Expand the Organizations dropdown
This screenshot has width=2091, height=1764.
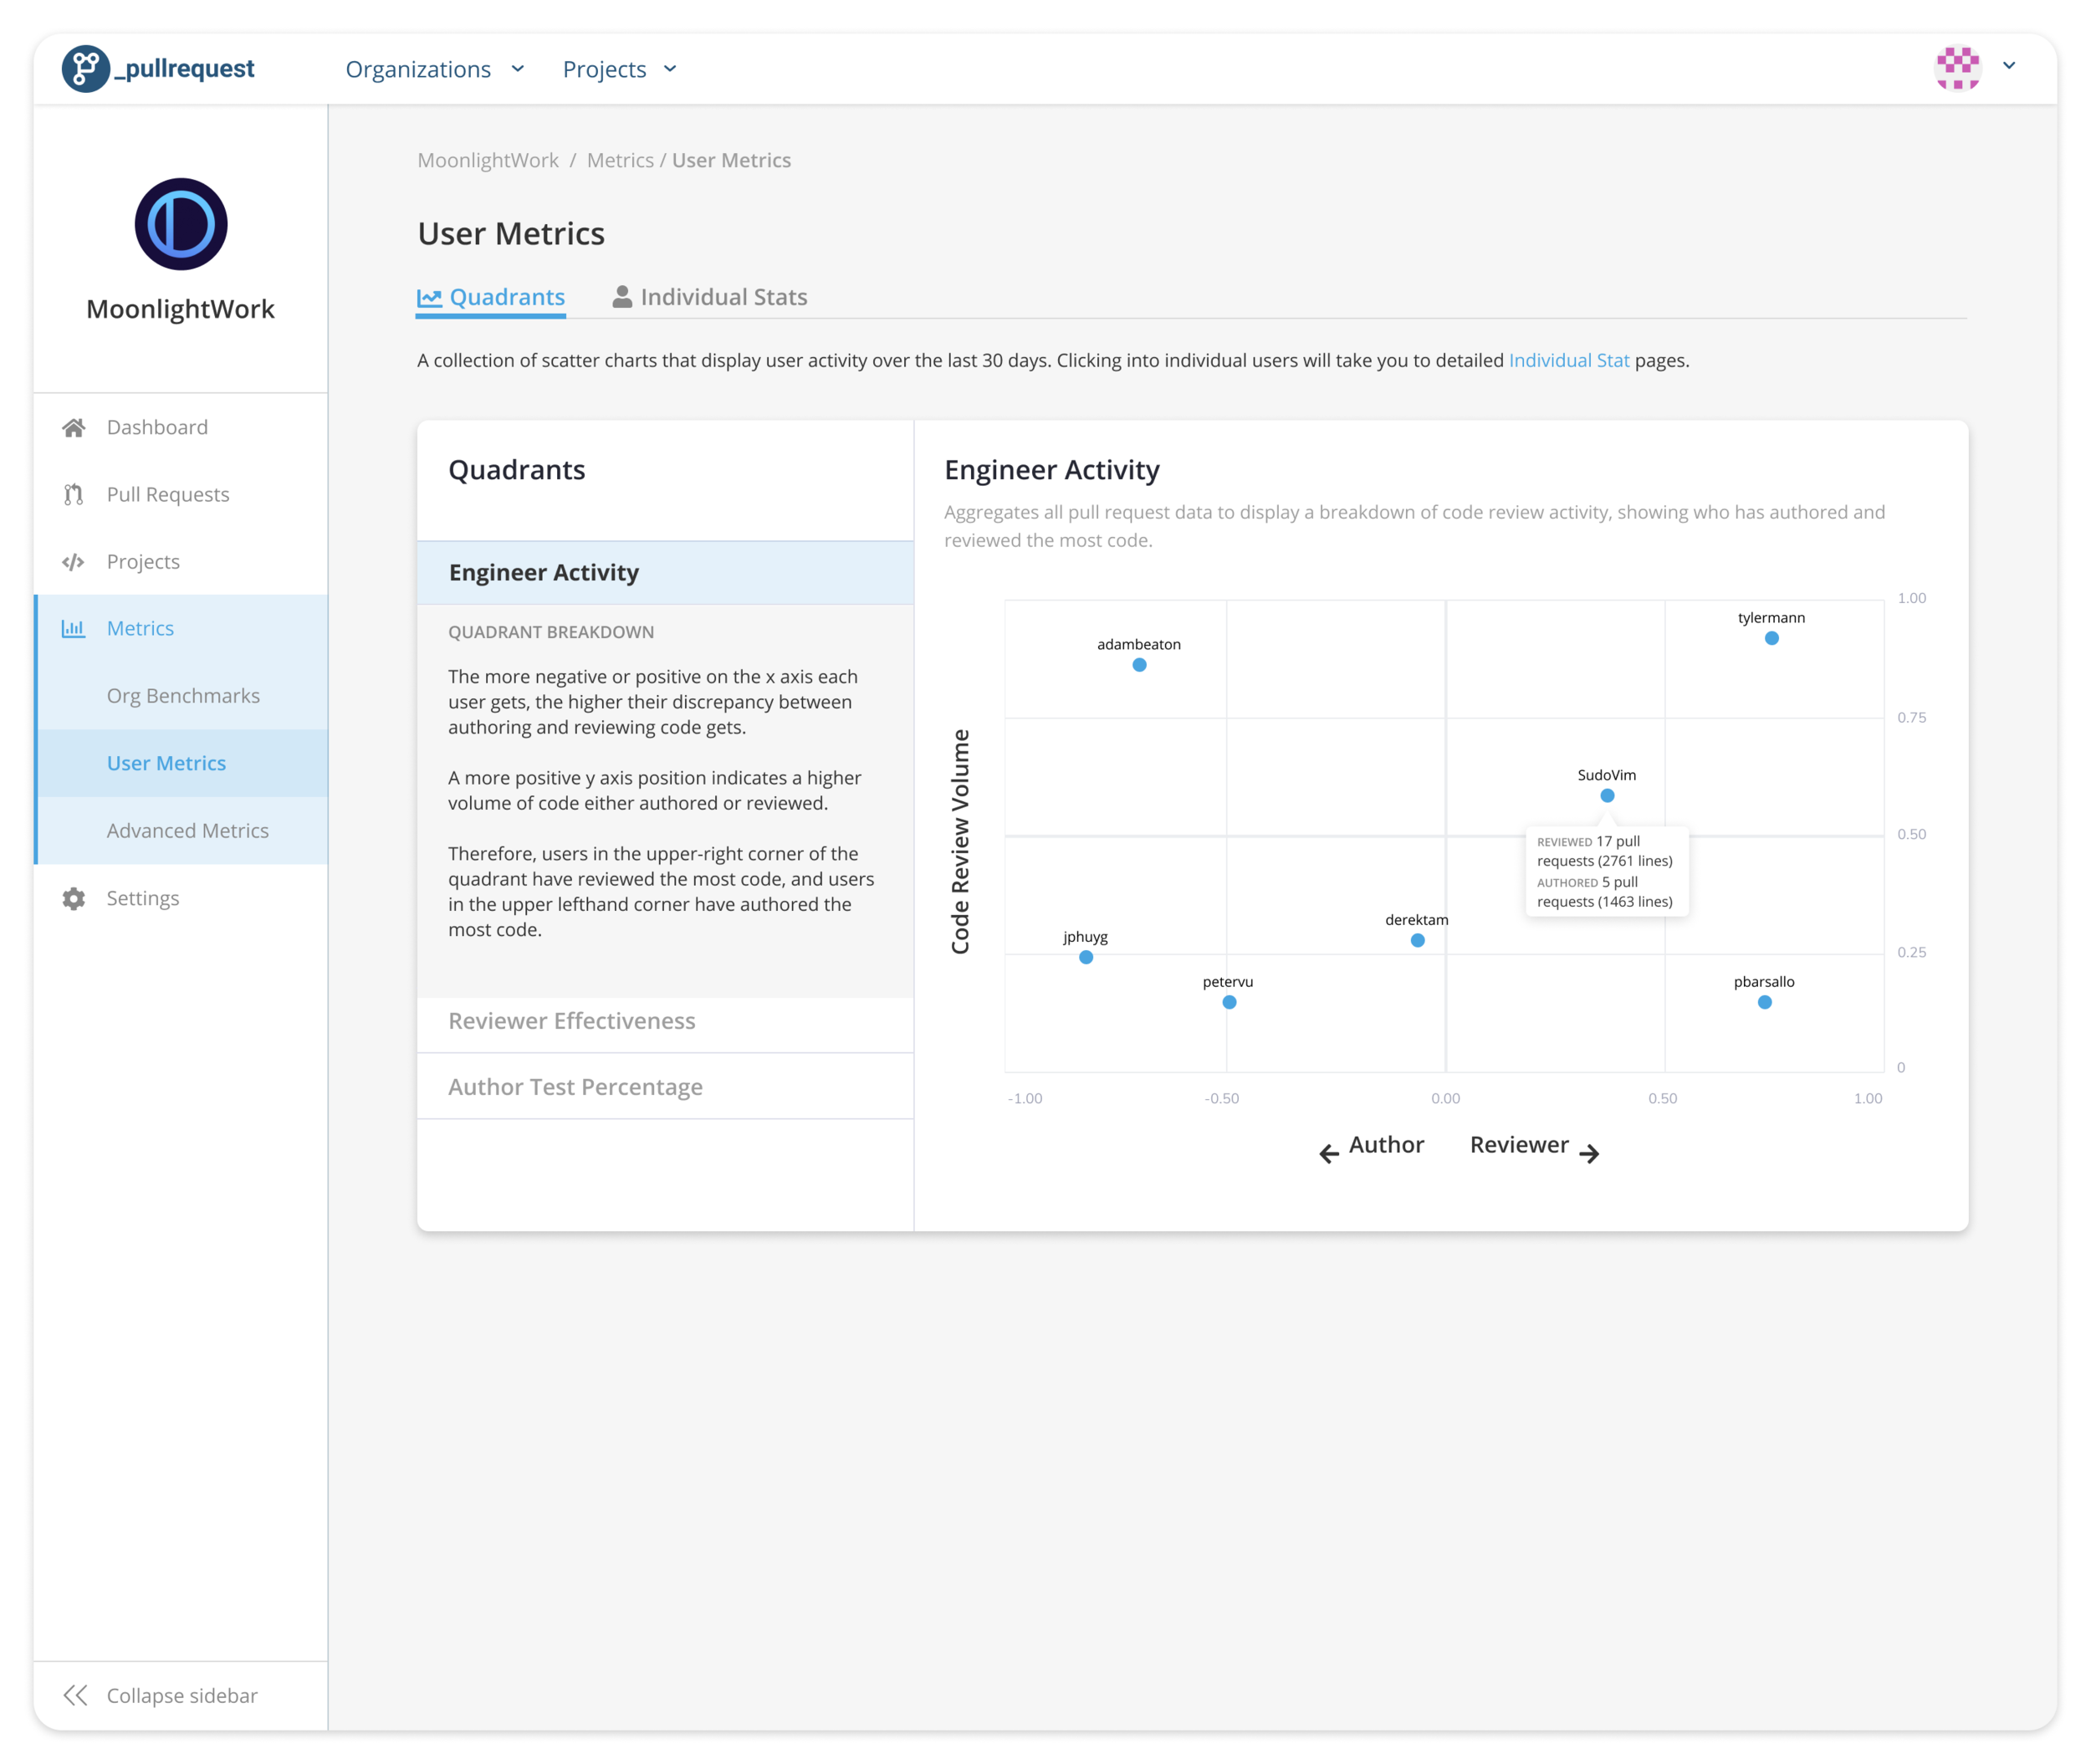pyautogui.click(x=435, y=69)
